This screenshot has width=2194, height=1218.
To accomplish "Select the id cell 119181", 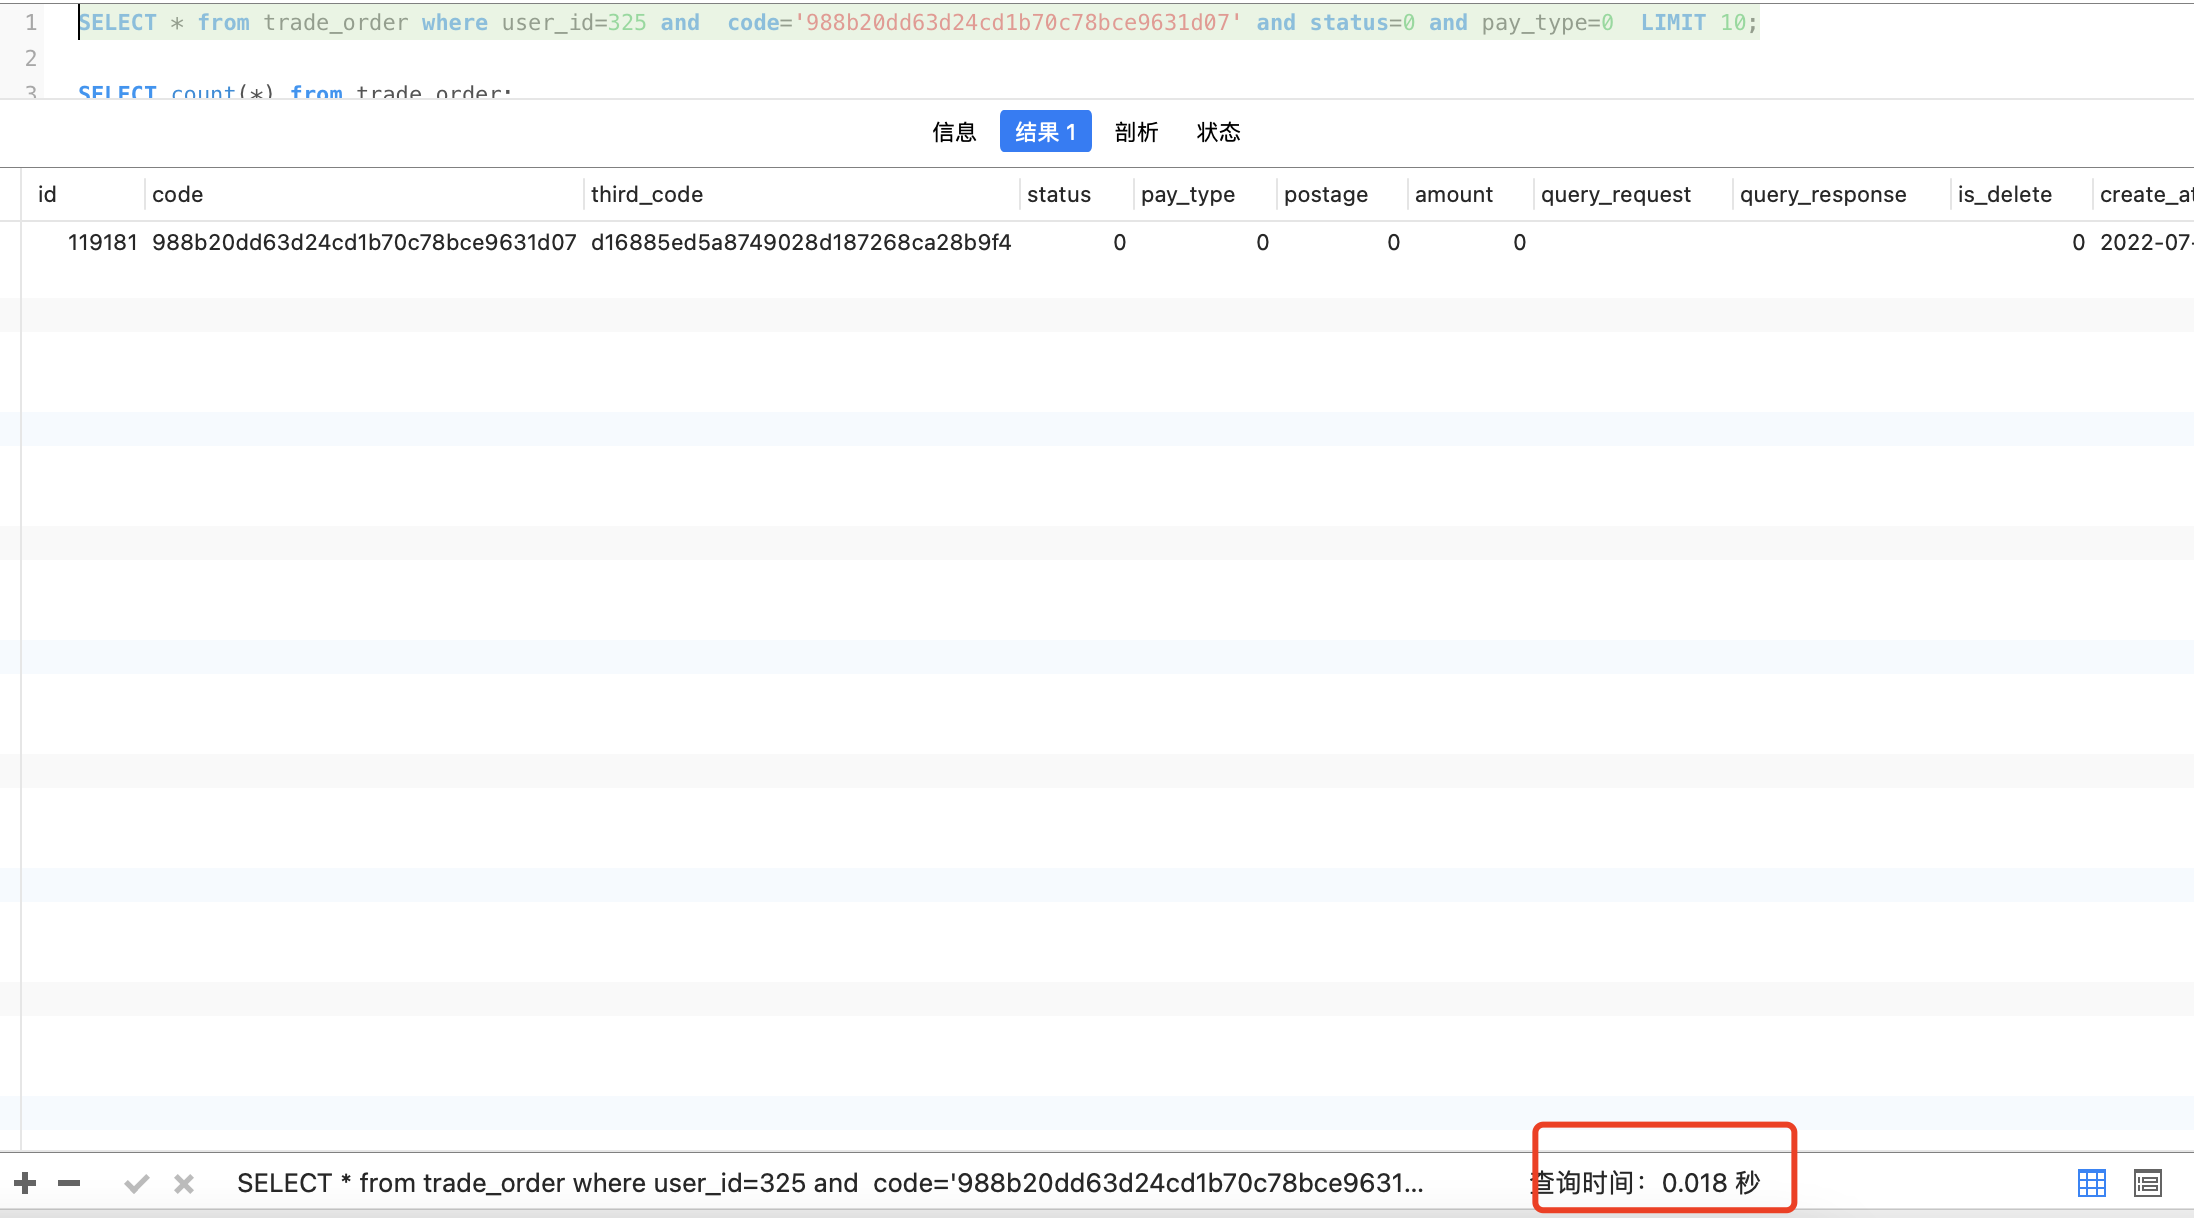I will (102, 242).
